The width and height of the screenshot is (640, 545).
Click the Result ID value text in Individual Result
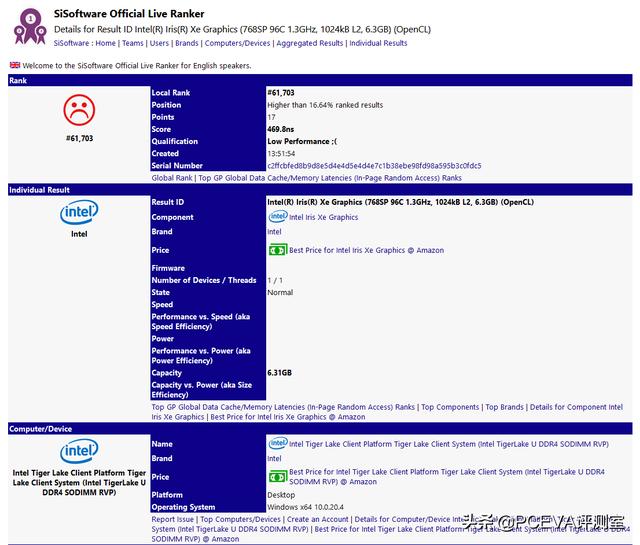pos(400,202)
